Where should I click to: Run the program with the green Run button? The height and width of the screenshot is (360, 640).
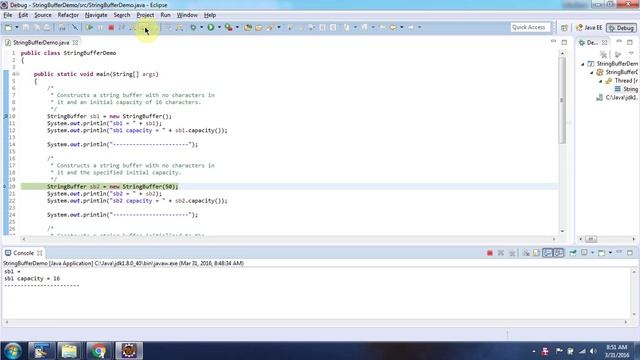211,27
